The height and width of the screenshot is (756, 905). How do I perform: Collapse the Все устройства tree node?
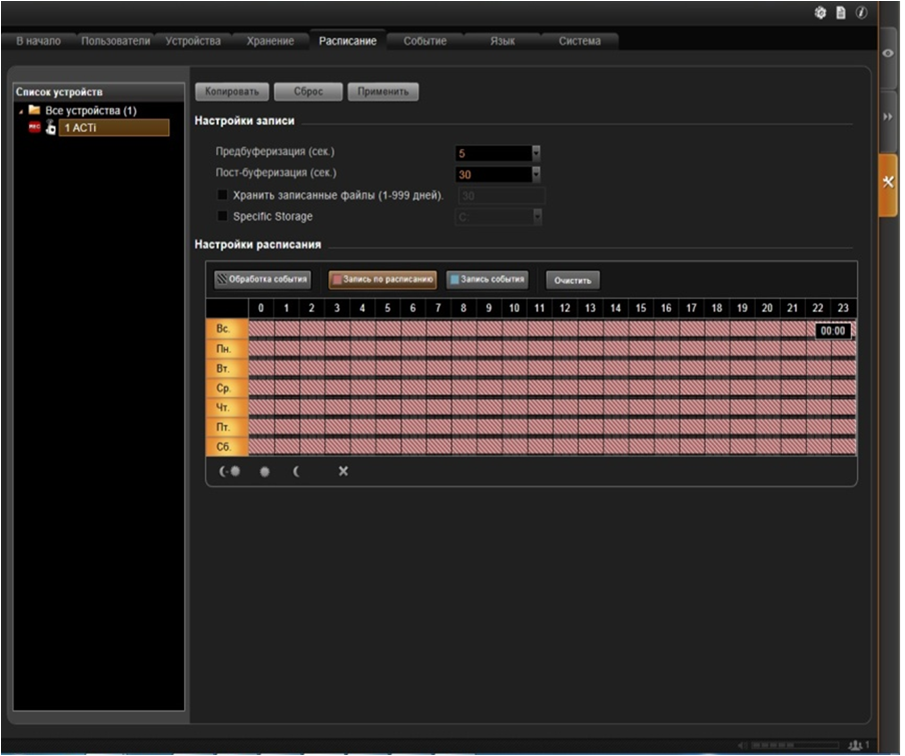pyautogui.click(x=21, y=111)
